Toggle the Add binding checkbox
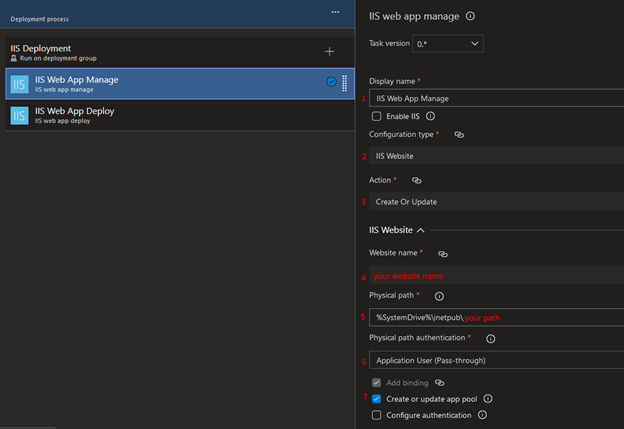 coord(376,382)
